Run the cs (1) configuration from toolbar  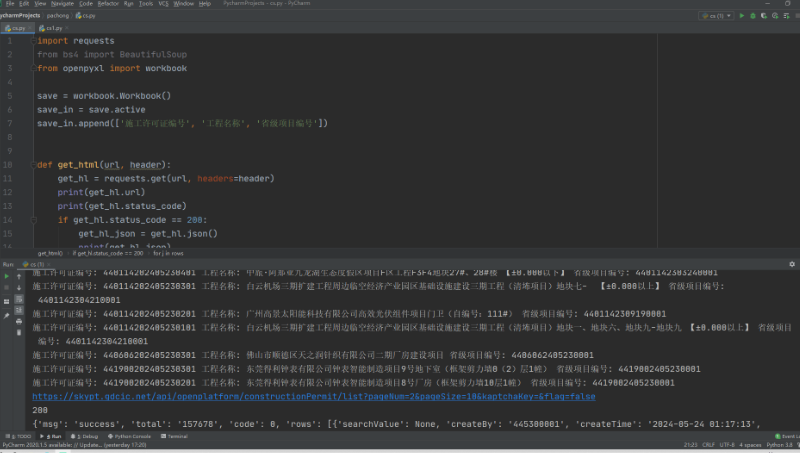coord(742,16)
